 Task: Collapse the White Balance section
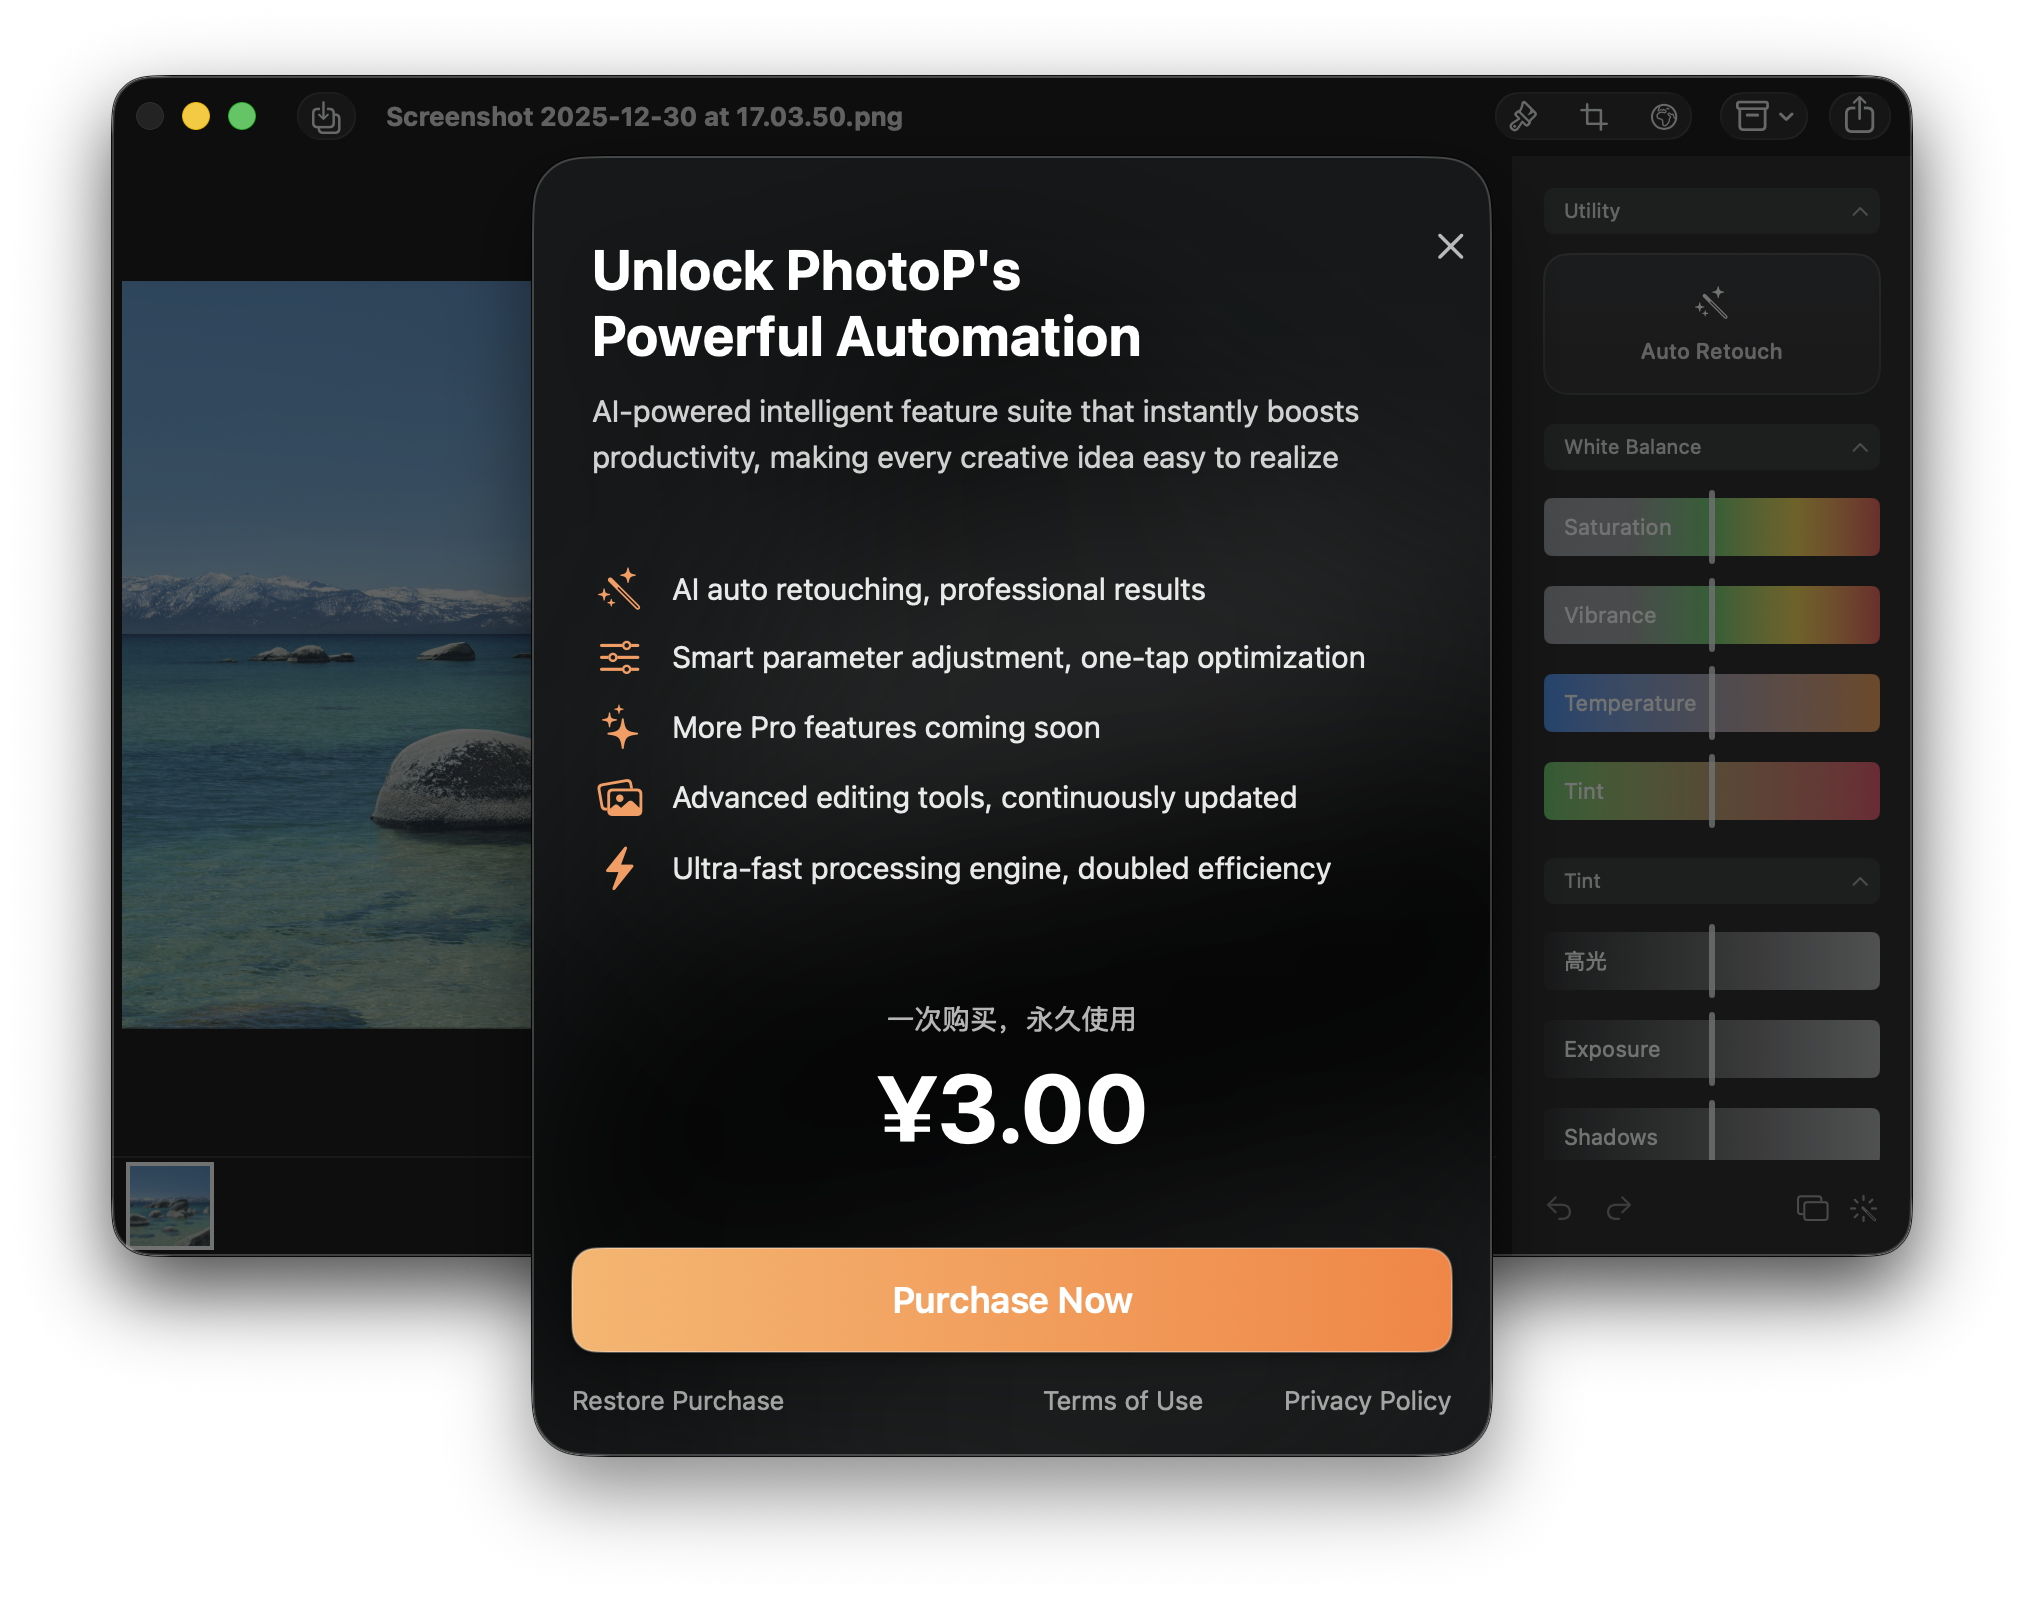pyautogui.click(x=1859, y=448)
